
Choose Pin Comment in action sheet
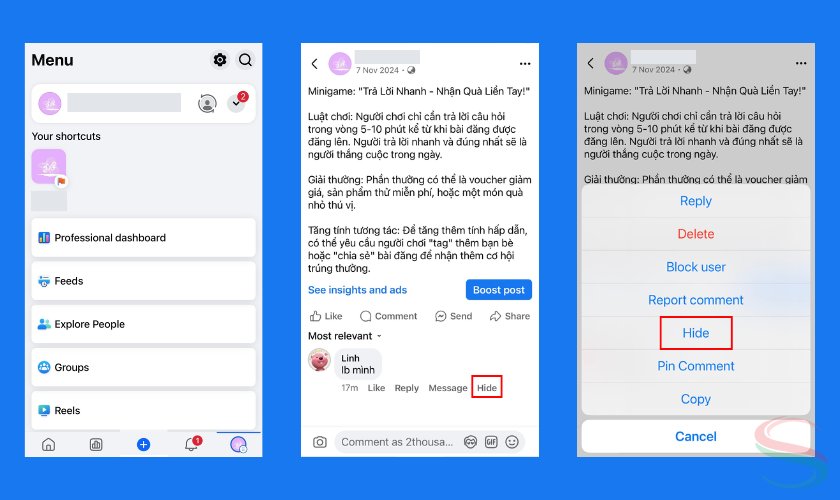[695, 366]
